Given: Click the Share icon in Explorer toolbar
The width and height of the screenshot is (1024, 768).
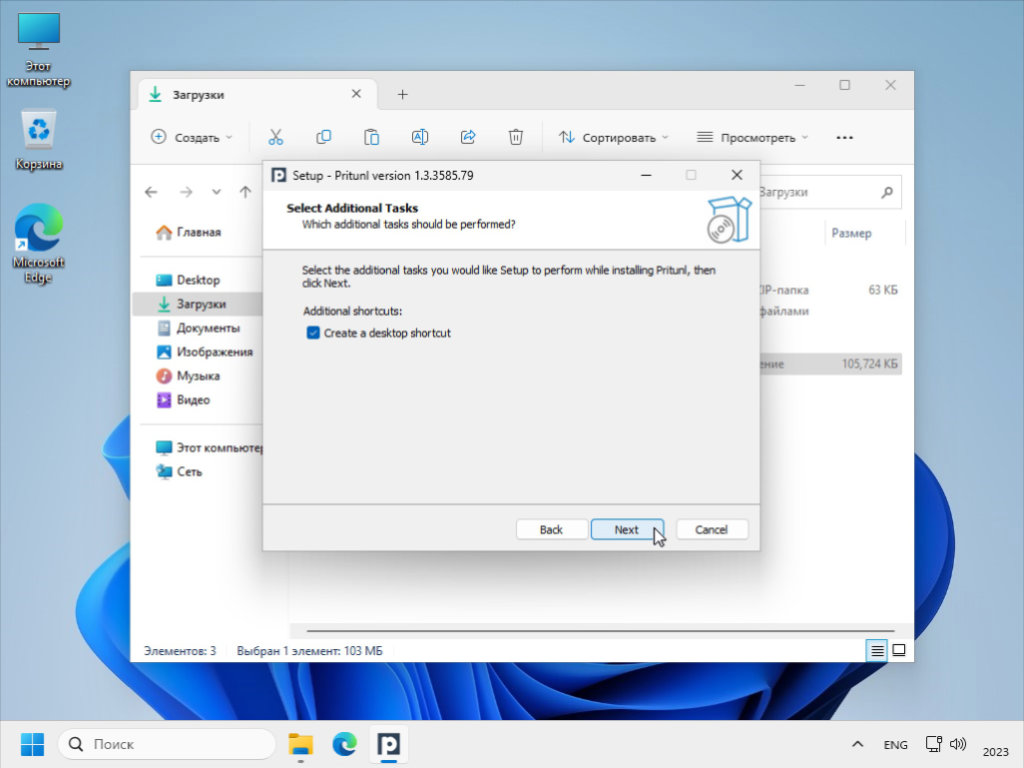Looking at the screenshot, I should click(x=468, y=137).
